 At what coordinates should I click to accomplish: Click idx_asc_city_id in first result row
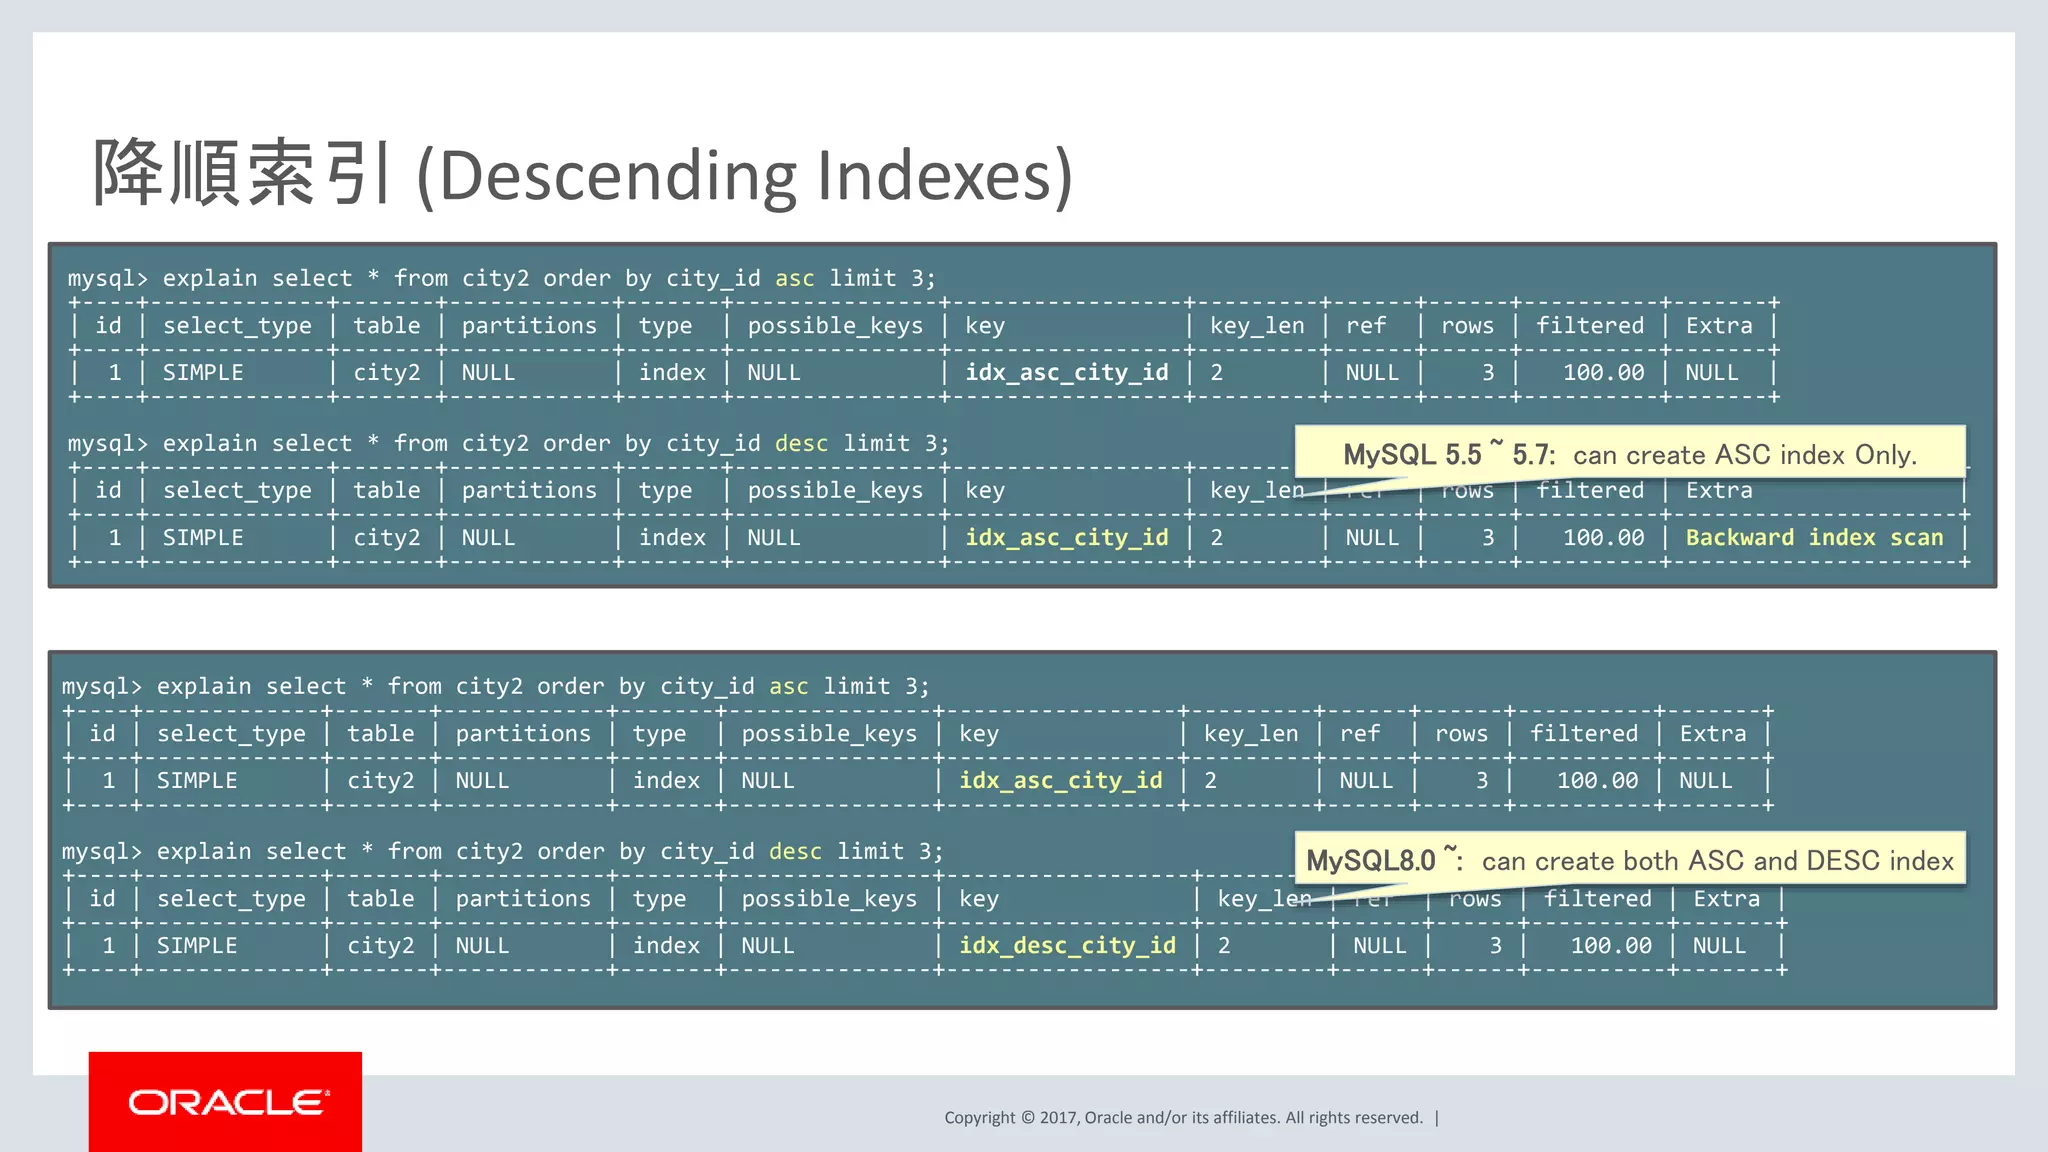[1066, 373]
